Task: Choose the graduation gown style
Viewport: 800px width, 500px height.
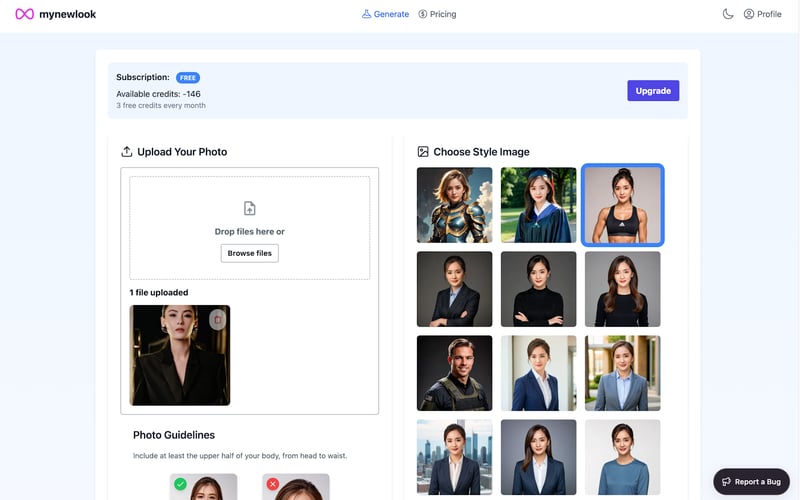Action: (x=539, y=205)
